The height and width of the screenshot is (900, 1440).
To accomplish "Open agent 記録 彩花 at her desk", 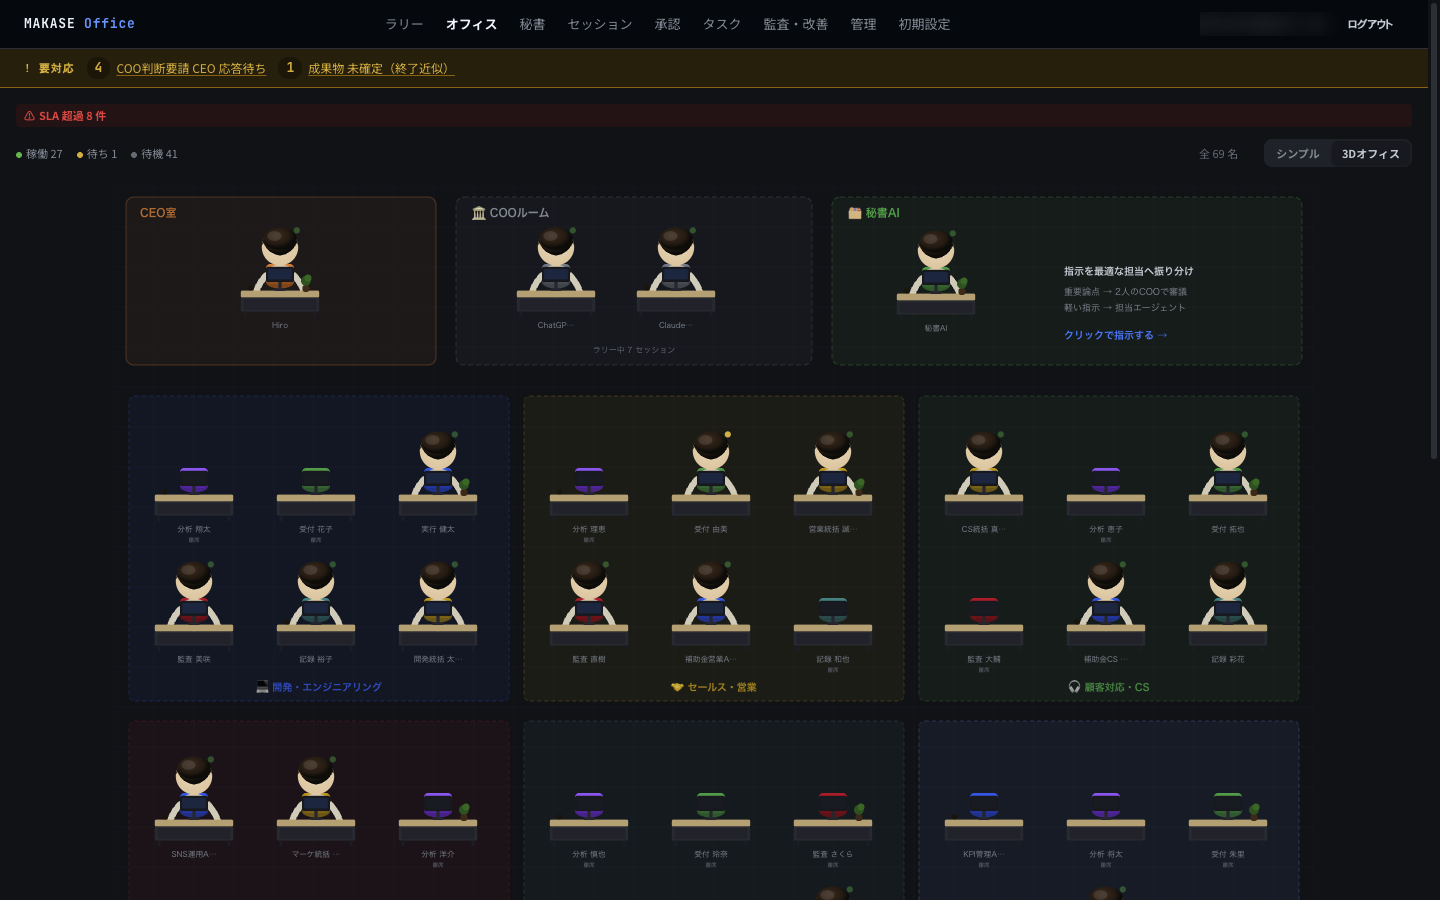I will coord(1228,612).
